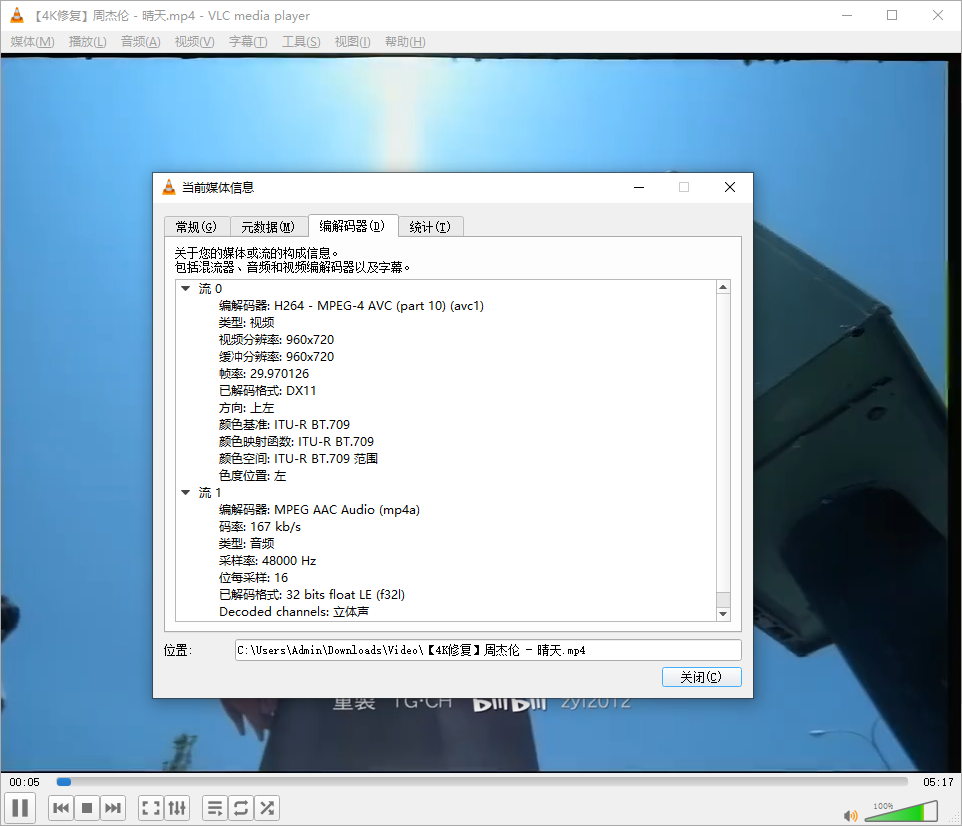Select the 方向: 上左 row
Screen dimensions: 962x826
tap(247, 408)
